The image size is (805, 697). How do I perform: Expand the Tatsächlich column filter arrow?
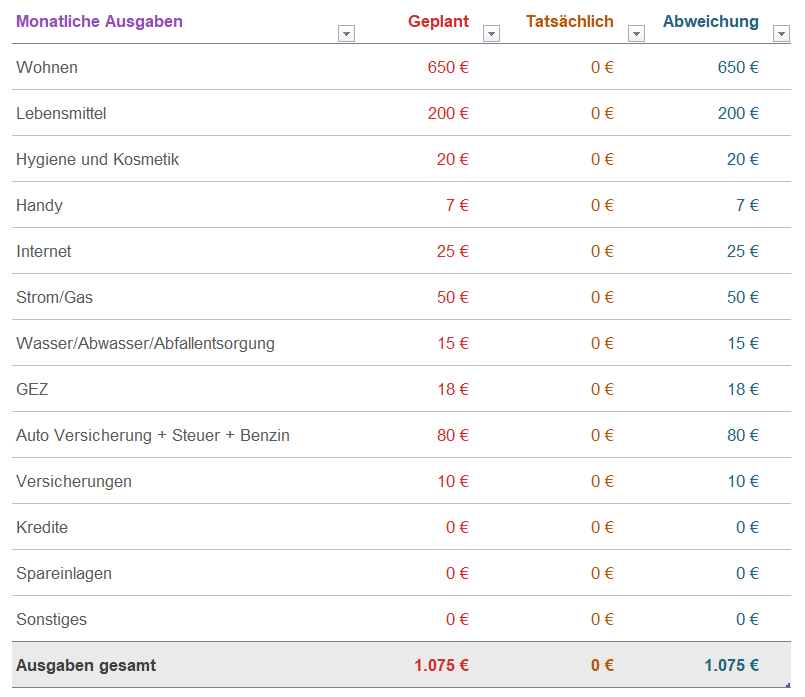(636, 34)
